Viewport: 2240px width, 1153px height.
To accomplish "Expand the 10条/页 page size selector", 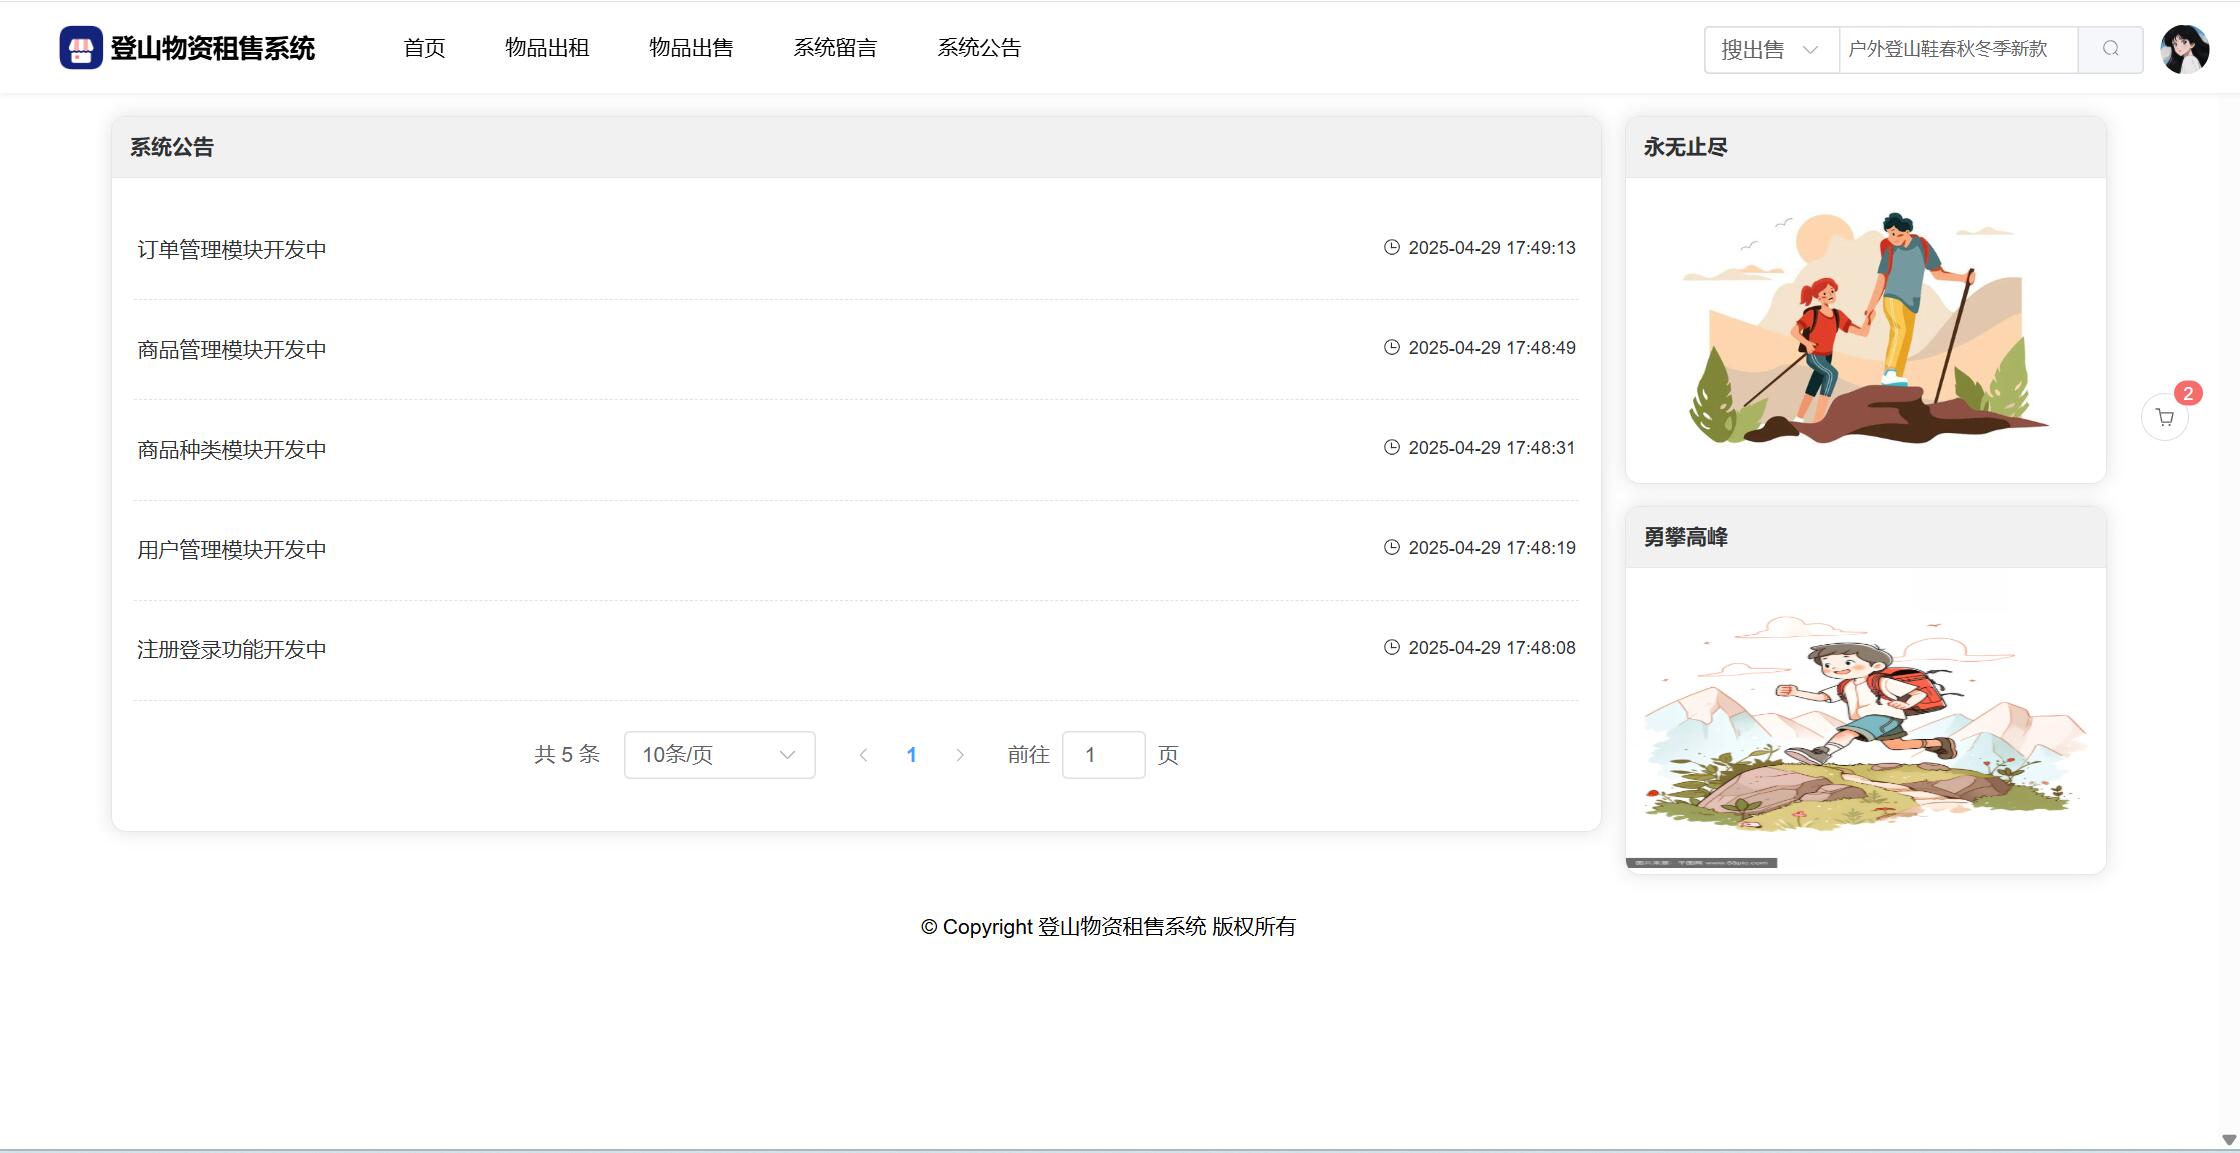I will coord(719,755).
